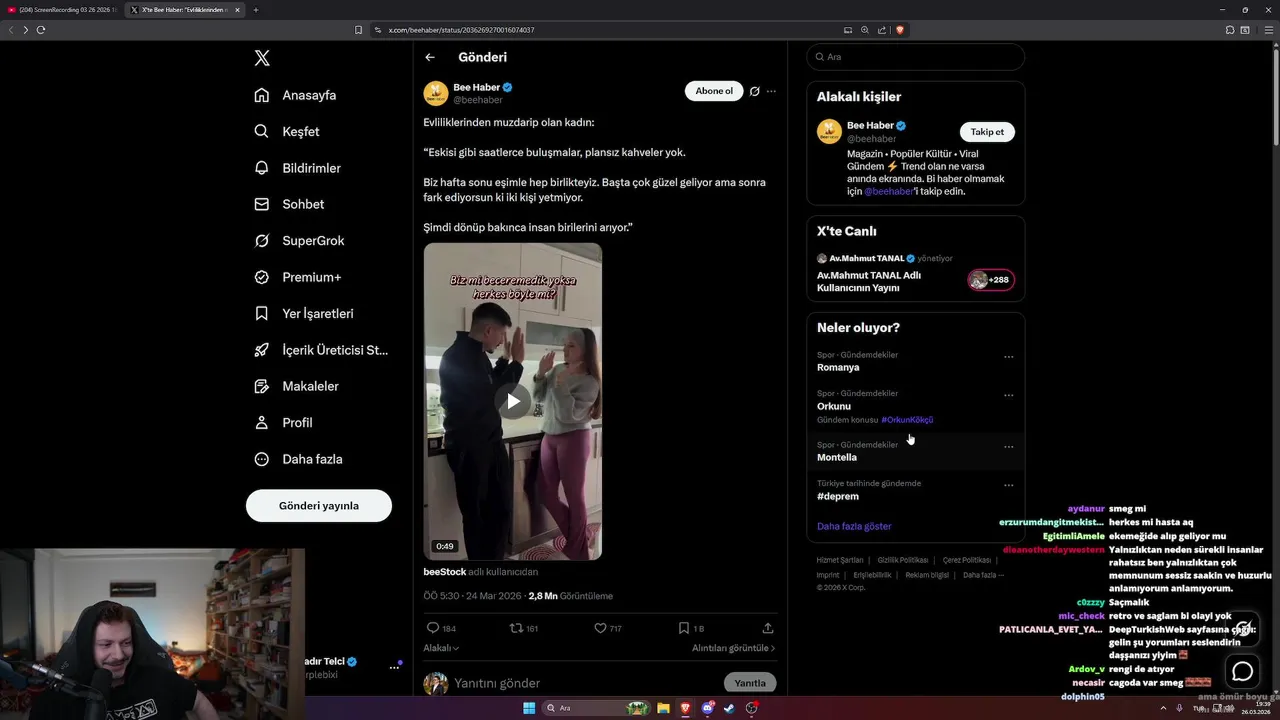Click Gönderi yayınla button
This screenshot has height=720, width=1280.
pos(319,505)
